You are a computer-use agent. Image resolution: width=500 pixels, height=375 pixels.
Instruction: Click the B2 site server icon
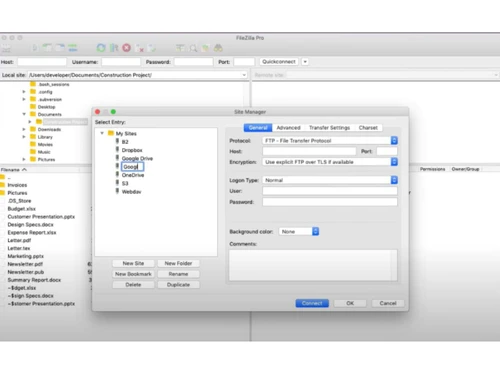coord(117,141)
